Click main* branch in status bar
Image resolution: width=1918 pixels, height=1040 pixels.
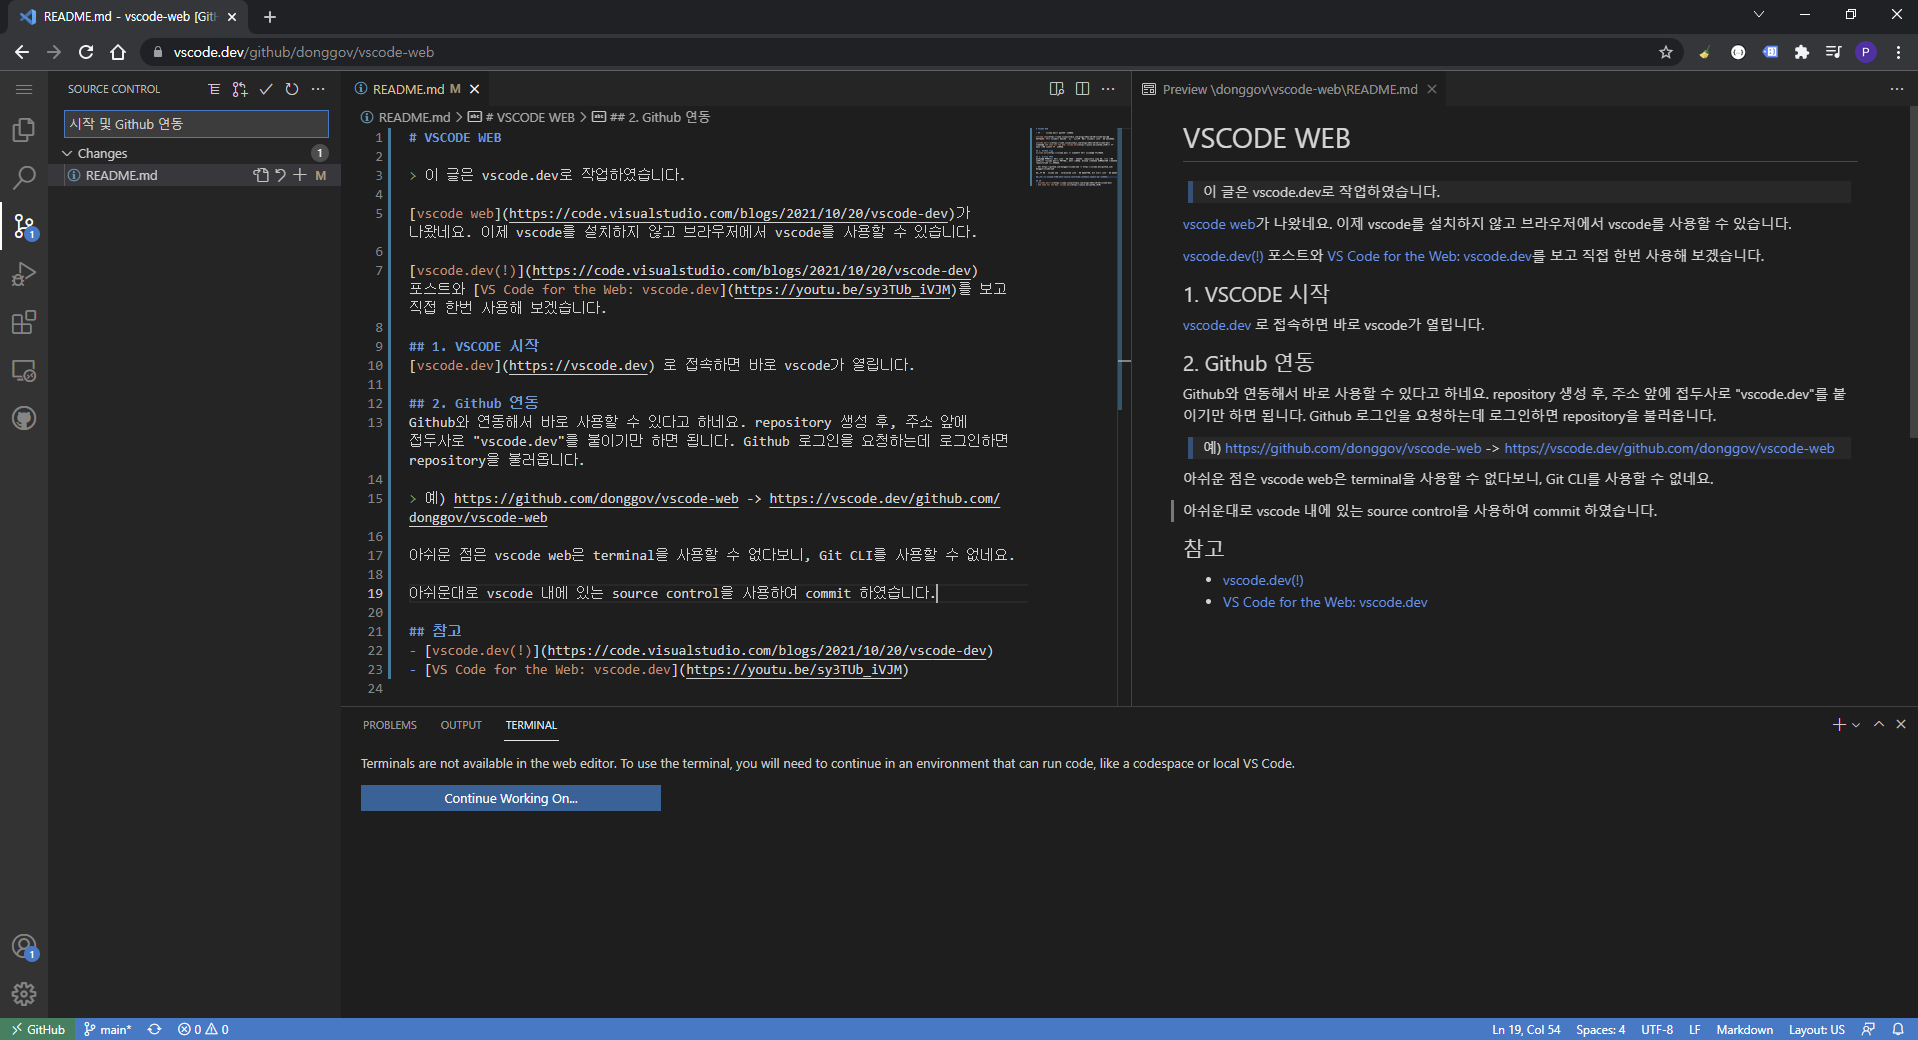coord(108,1029)
